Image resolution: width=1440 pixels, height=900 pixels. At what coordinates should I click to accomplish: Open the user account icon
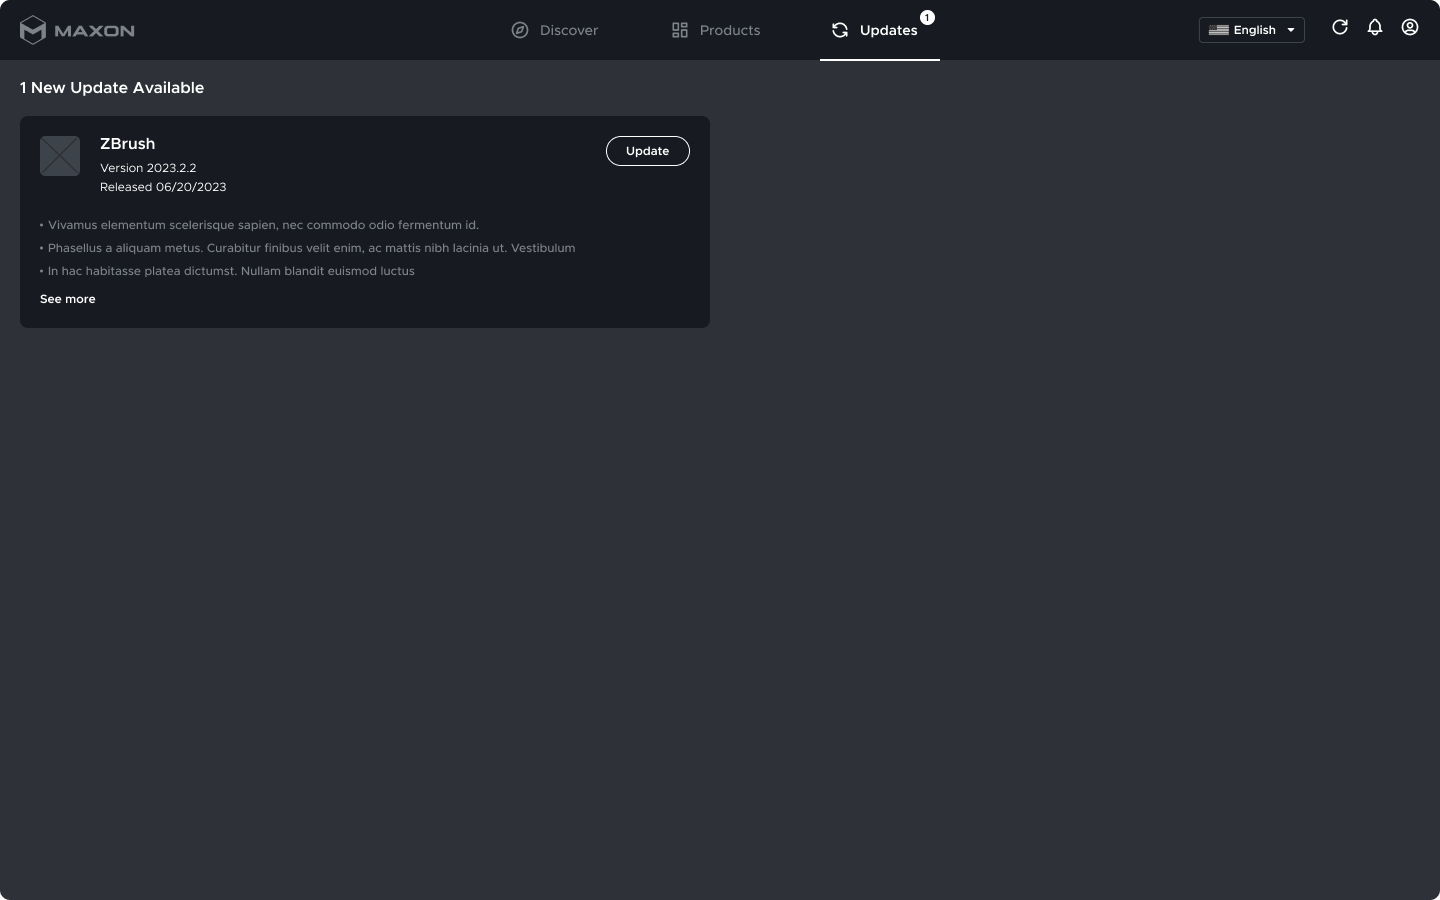1410,28
